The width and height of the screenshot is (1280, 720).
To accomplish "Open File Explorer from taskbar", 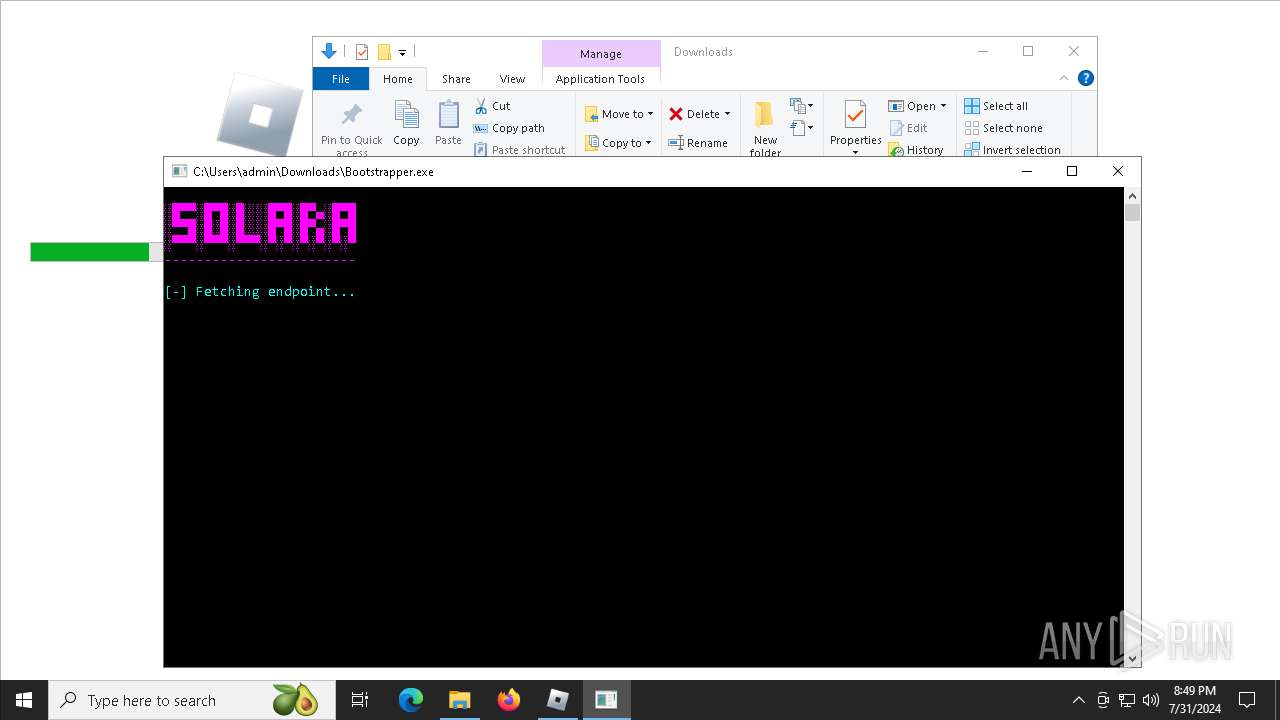I will click(459, 700).
